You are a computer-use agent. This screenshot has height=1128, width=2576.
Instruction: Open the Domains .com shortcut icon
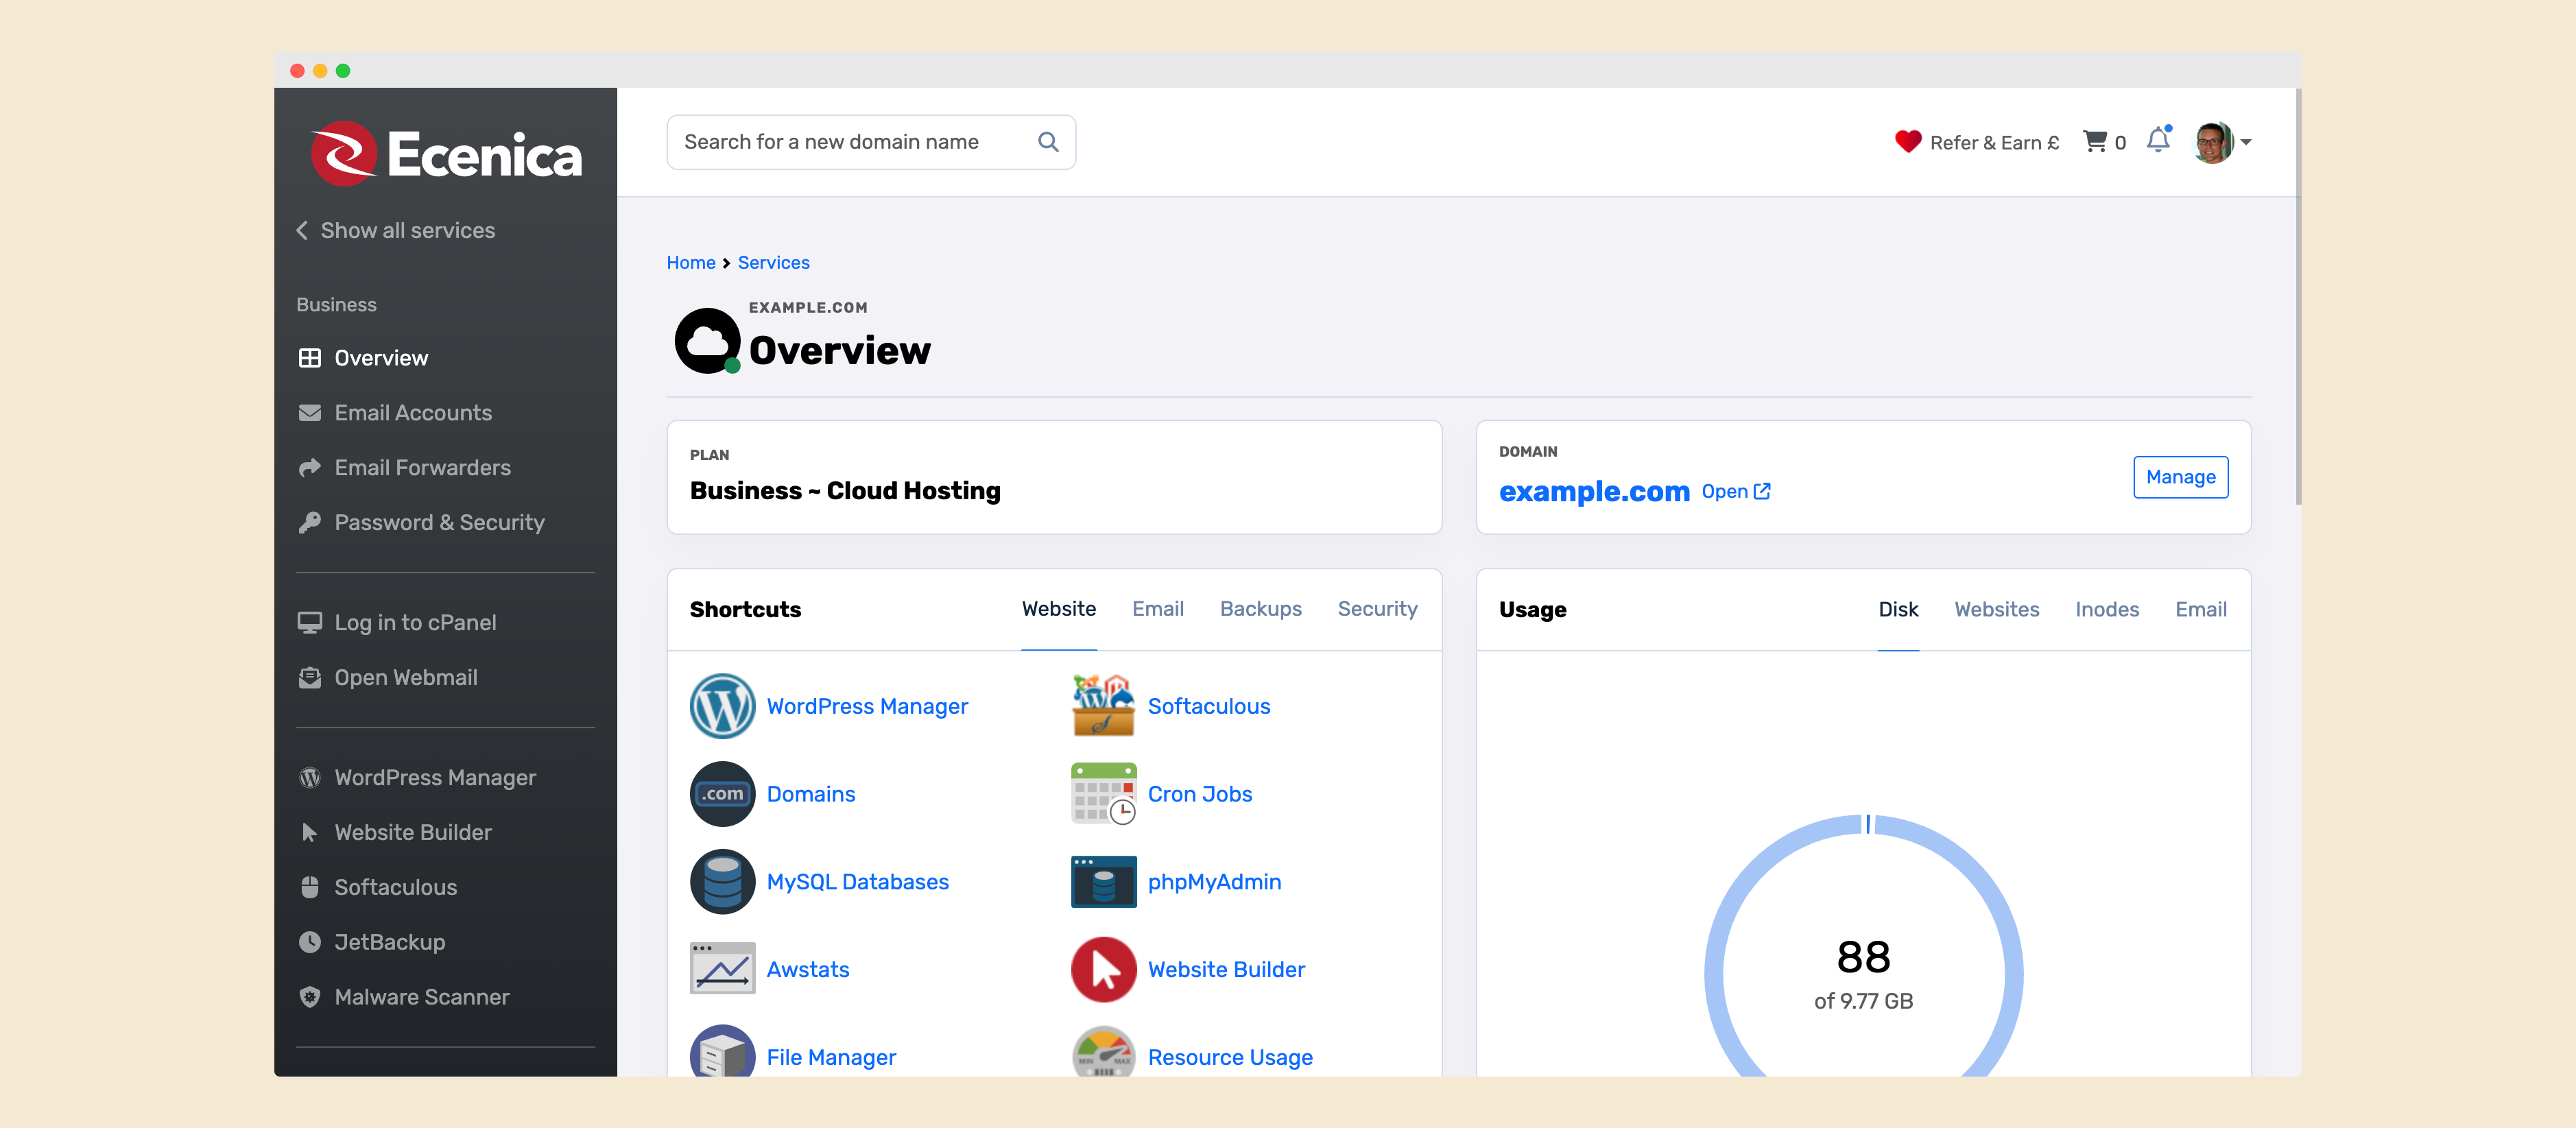722,794
